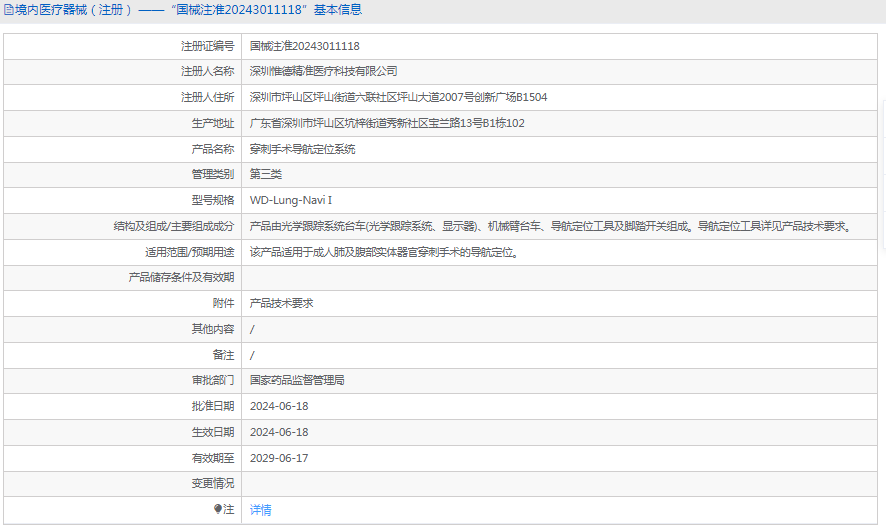Open the 详情 link in the 注 row
Screen dimensions: 886x530
point(260,510)
